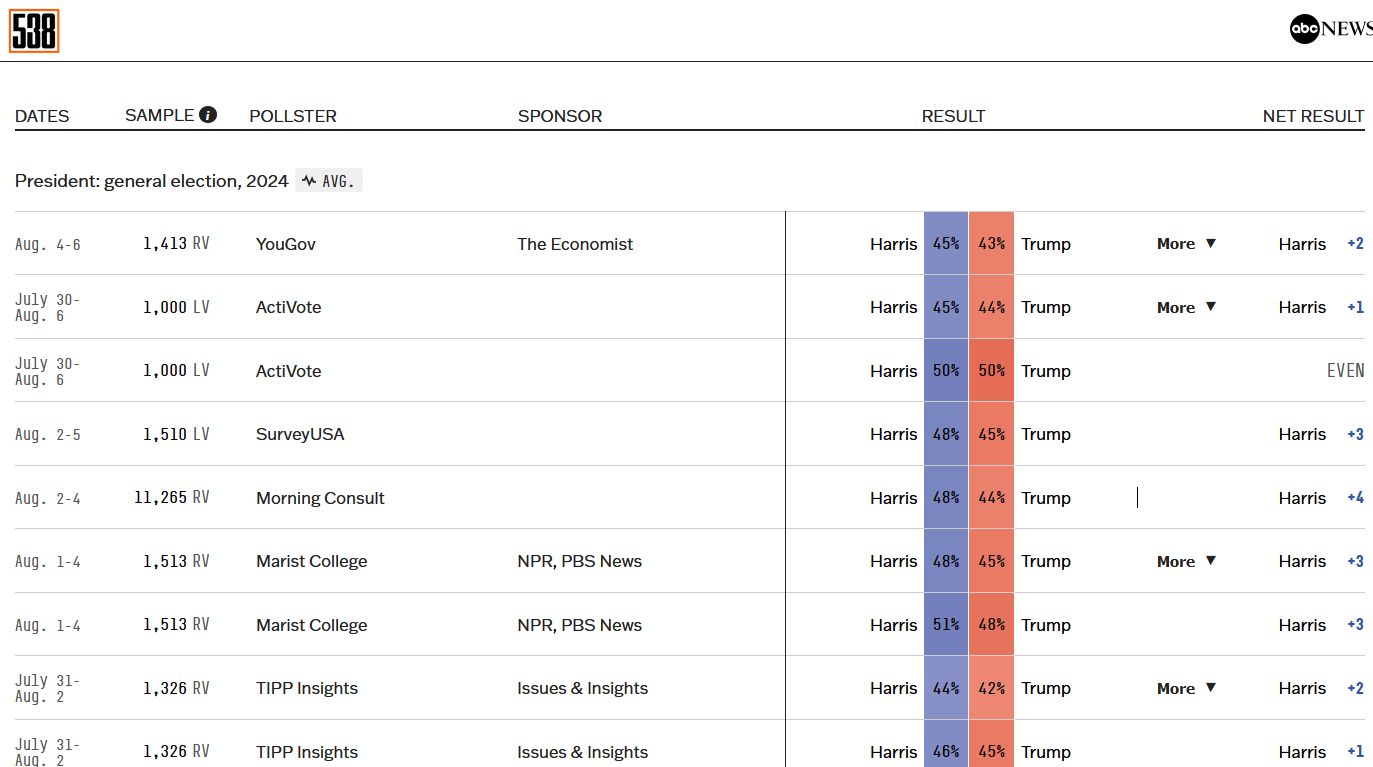Click Issues & Insights sponsor in 44%-42% row
Image resolution: width=1373 pixels, height=767 pixels.
(582, 688)
